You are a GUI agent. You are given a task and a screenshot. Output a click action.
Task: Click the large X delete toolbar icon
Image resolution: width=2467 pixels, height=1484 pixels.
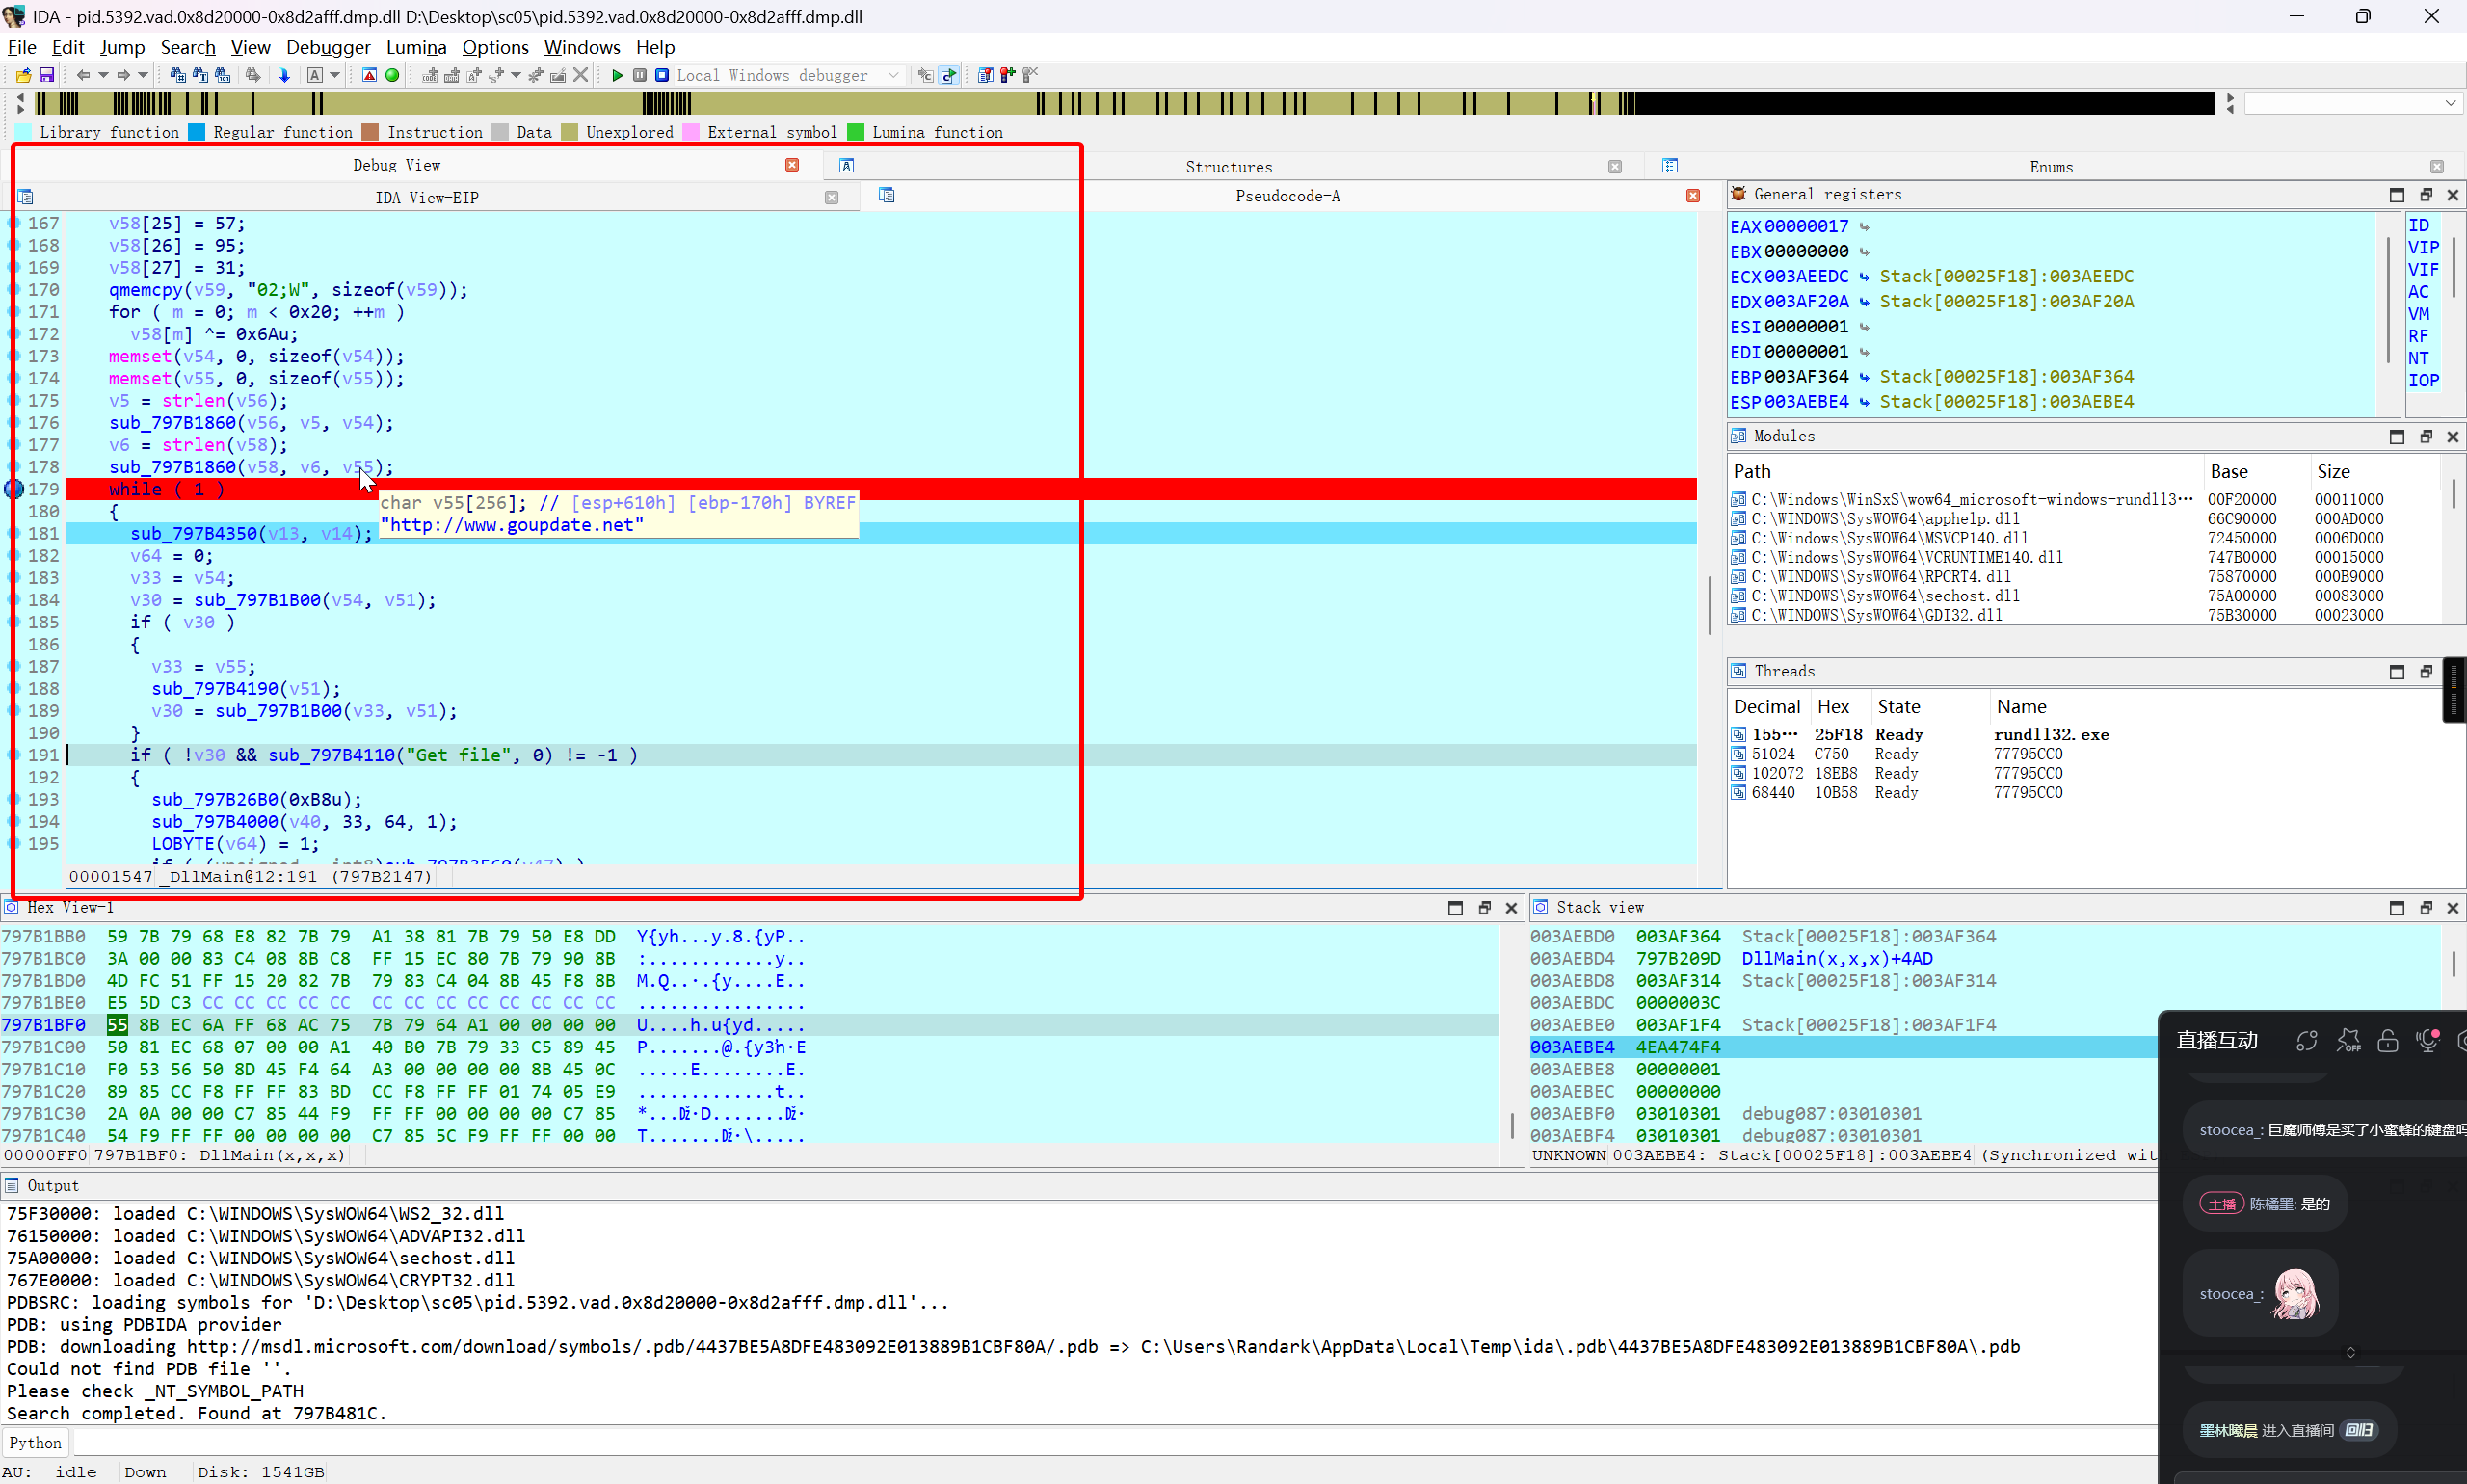[x=580, y=75]
